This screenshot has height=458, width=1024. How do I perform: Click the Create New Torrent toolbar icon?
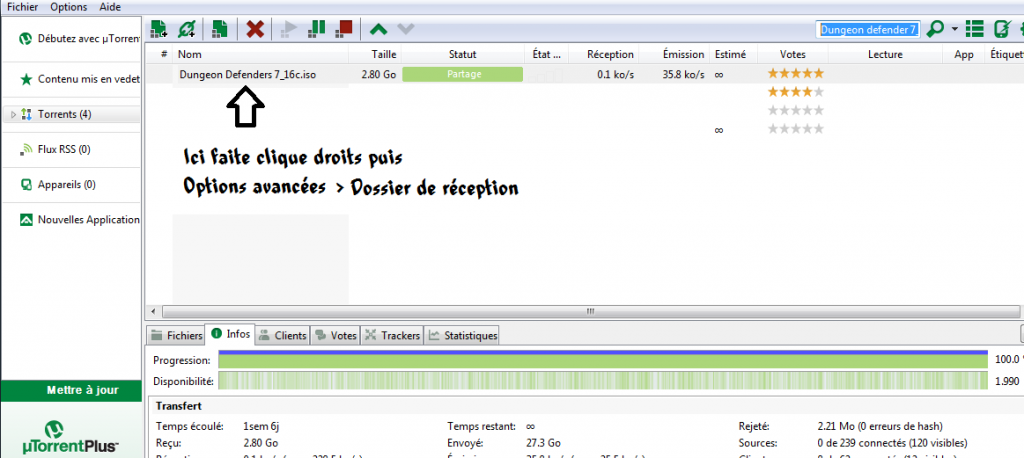[x=220, y=29]
